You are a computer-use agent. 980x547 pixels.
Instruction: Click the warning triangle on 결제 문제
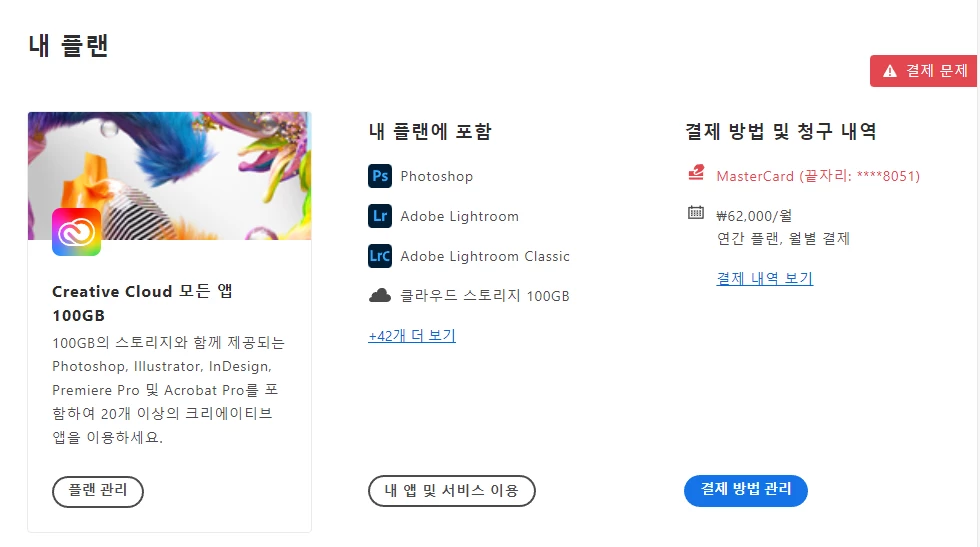[889, 71]
